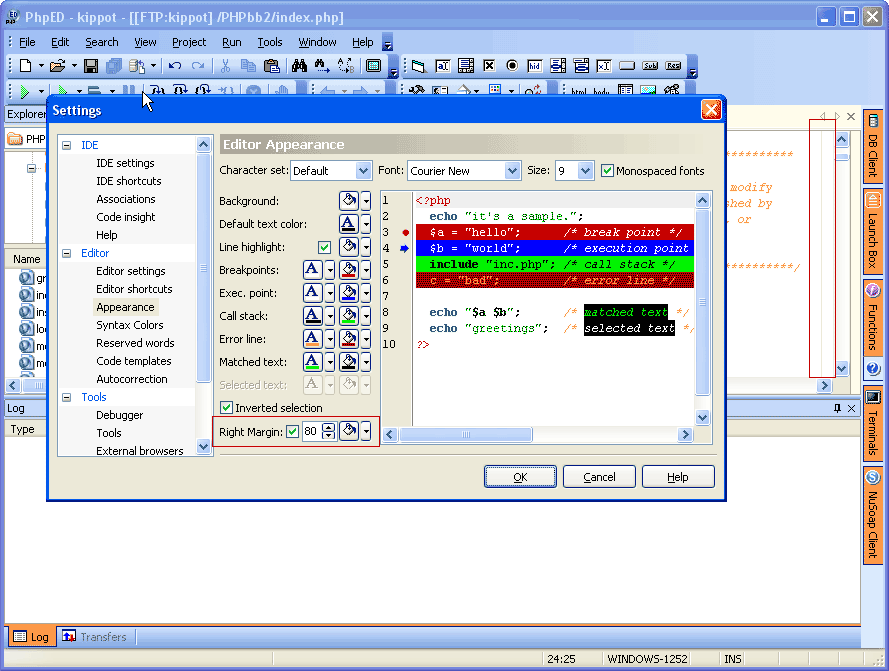Insert a Reset button form element
889x671 pixels.
pyautogui.click(x=674, y=66)
